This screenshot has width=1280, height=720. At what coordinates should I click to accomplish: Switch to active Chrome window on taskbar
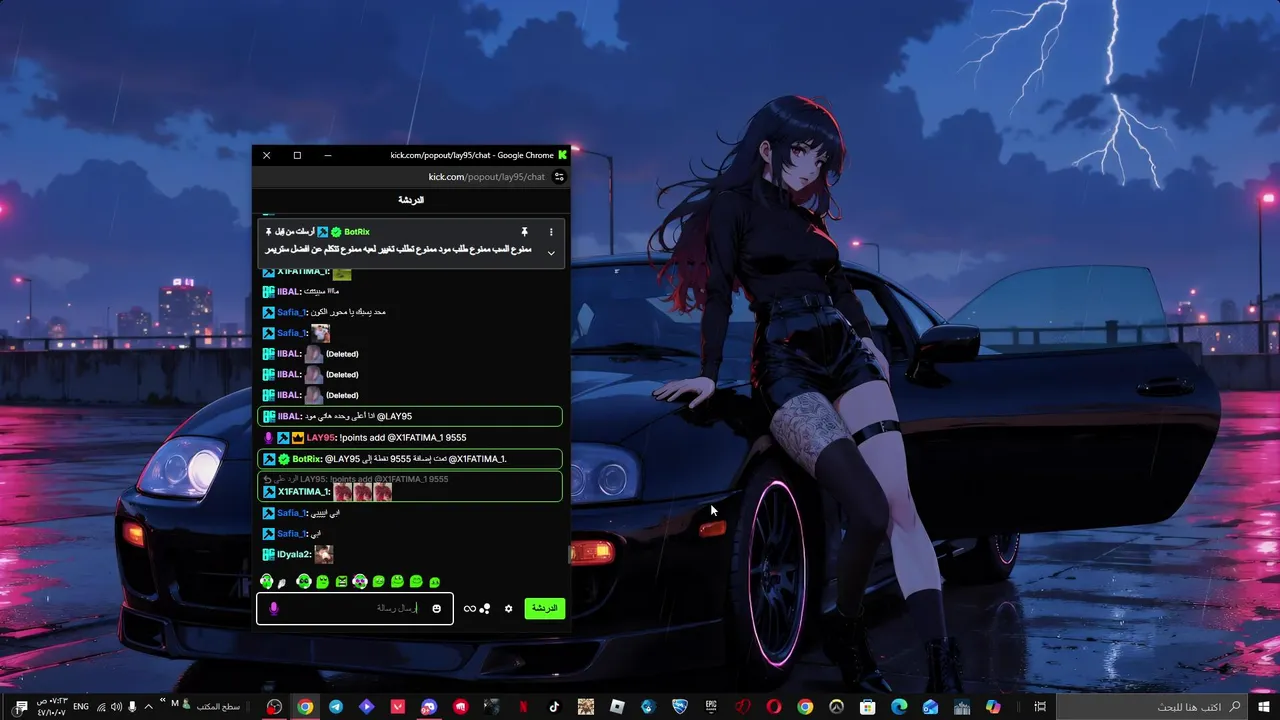coord(305,707)
